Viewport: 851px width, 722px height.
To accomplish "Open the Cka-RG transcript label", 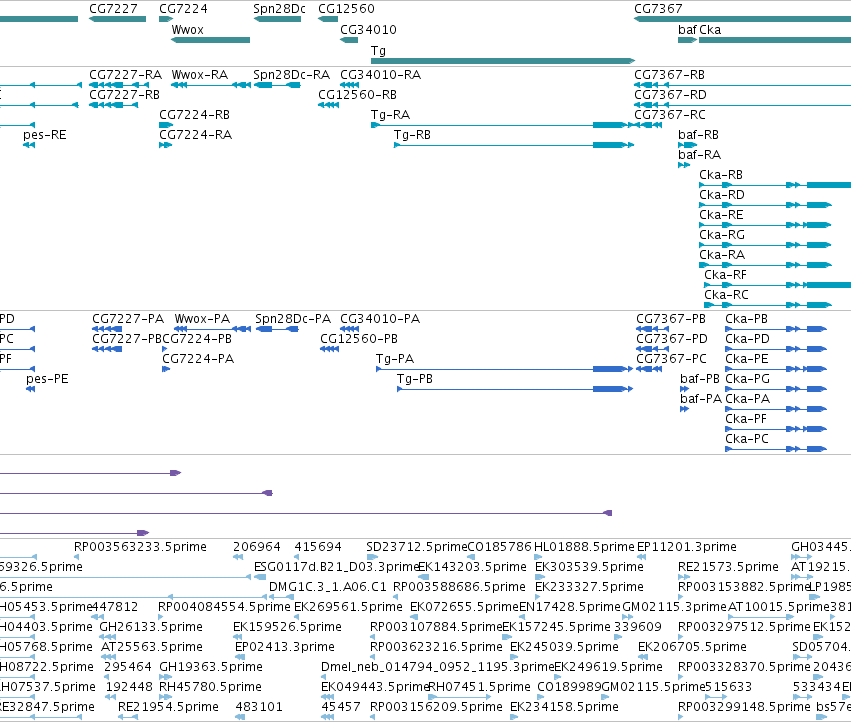I will pos(722,235).
